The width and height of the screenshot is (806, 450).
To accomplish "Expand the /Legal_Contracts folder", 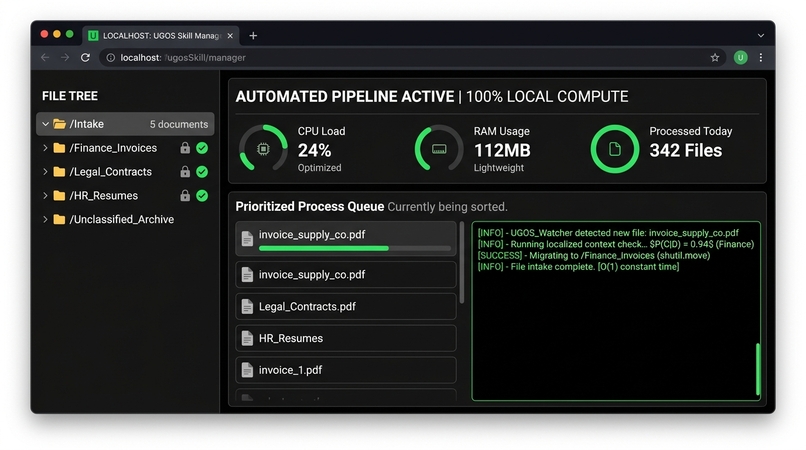I will coord(45,172).
